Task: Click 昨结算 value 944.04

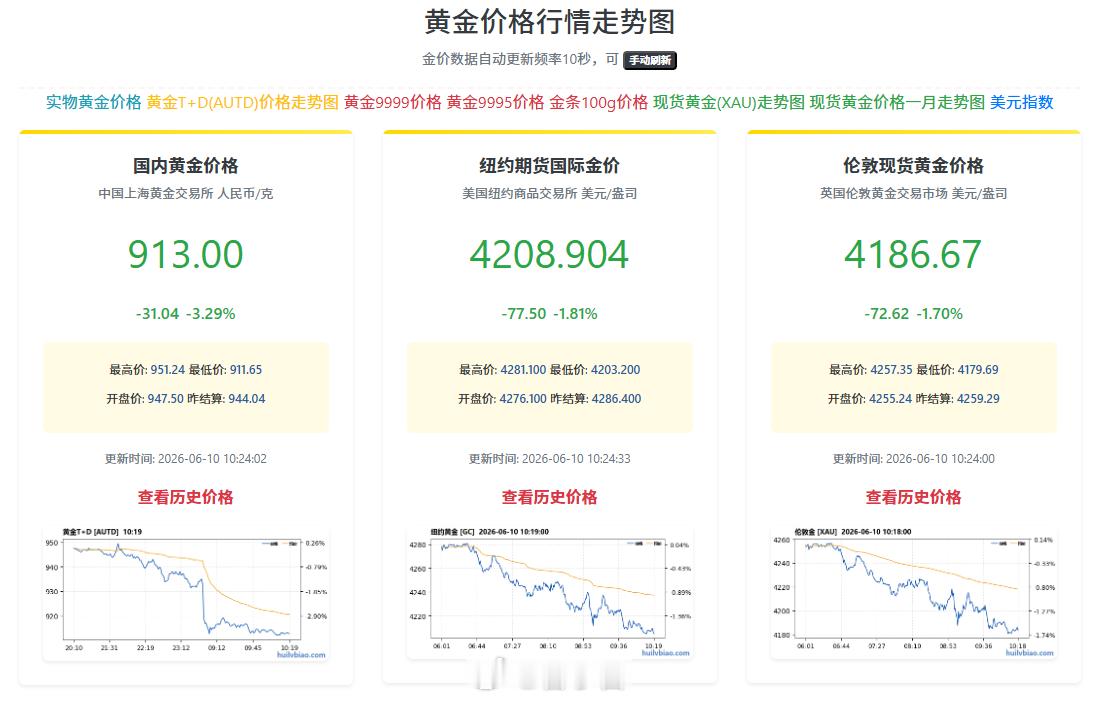Action: point(246,398)
